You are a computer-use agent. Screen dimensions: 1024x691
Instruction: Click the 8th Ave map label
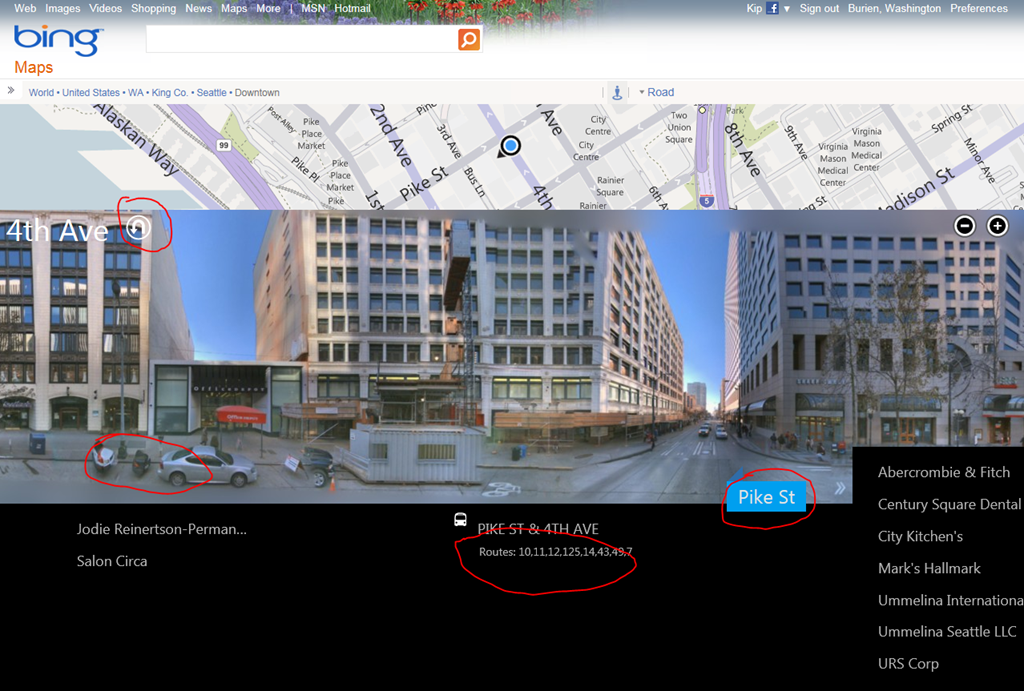coord(742,150)
